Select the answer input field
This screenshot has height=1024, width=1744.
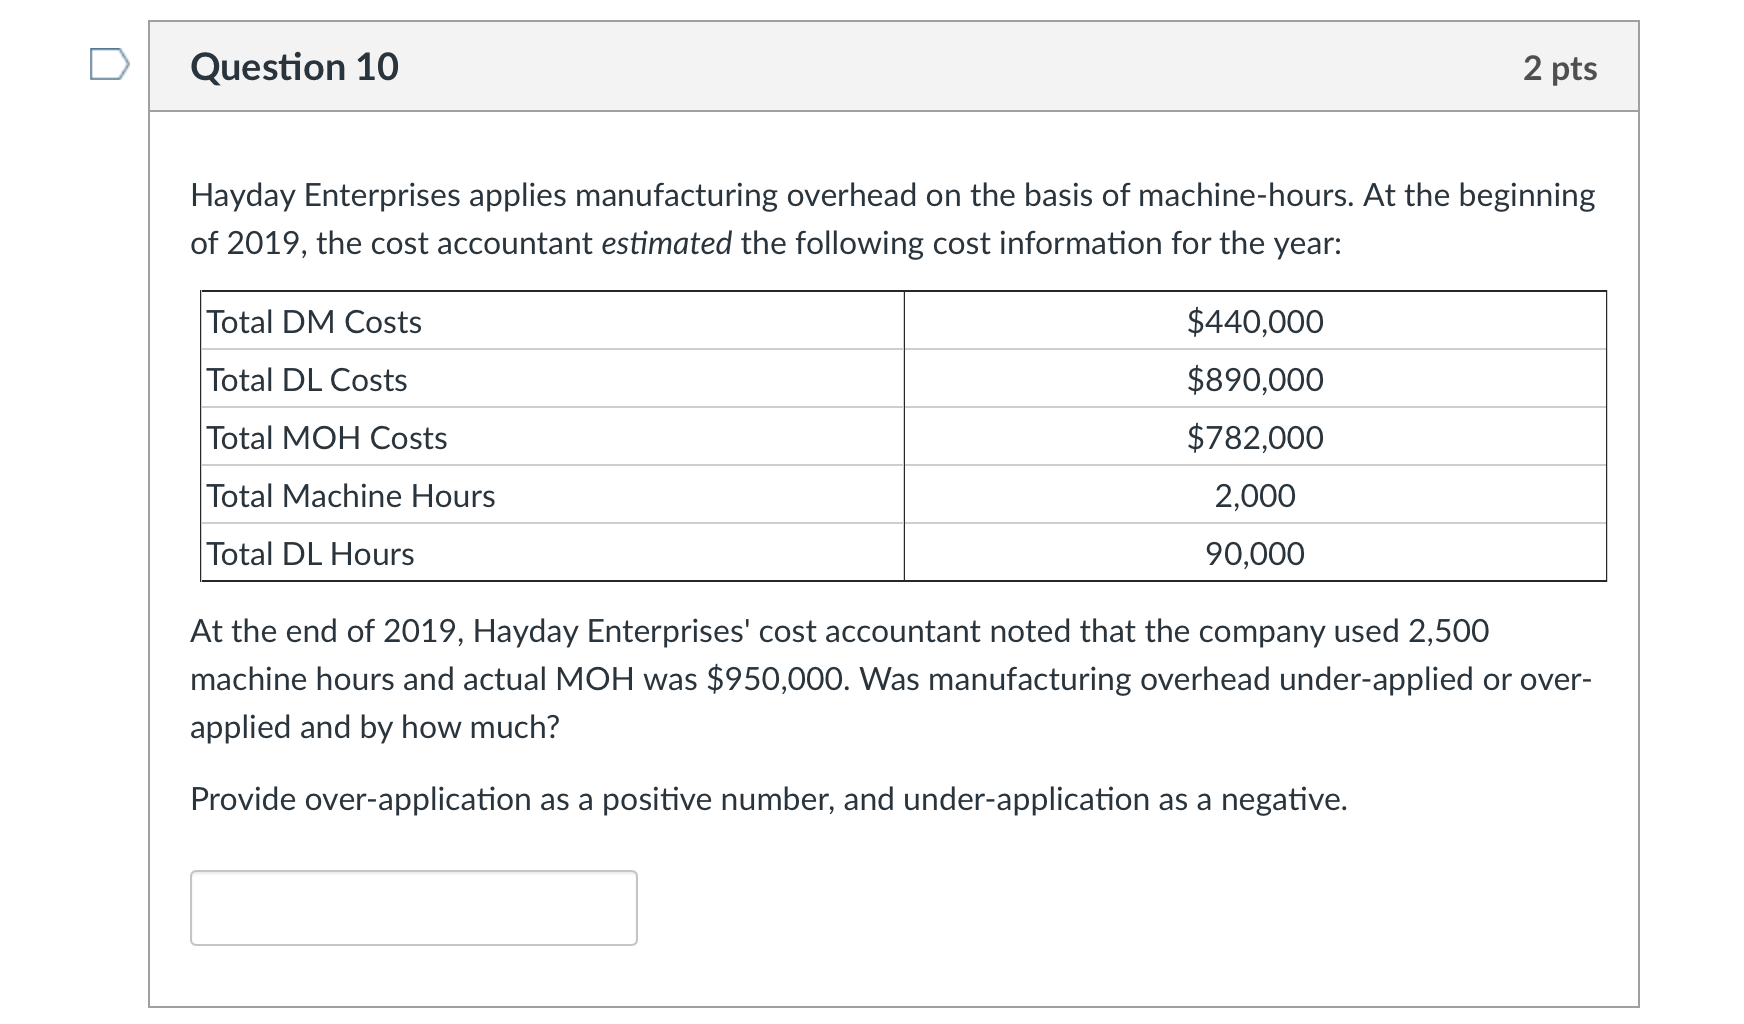pyautogui.click(x=413, y=906)
